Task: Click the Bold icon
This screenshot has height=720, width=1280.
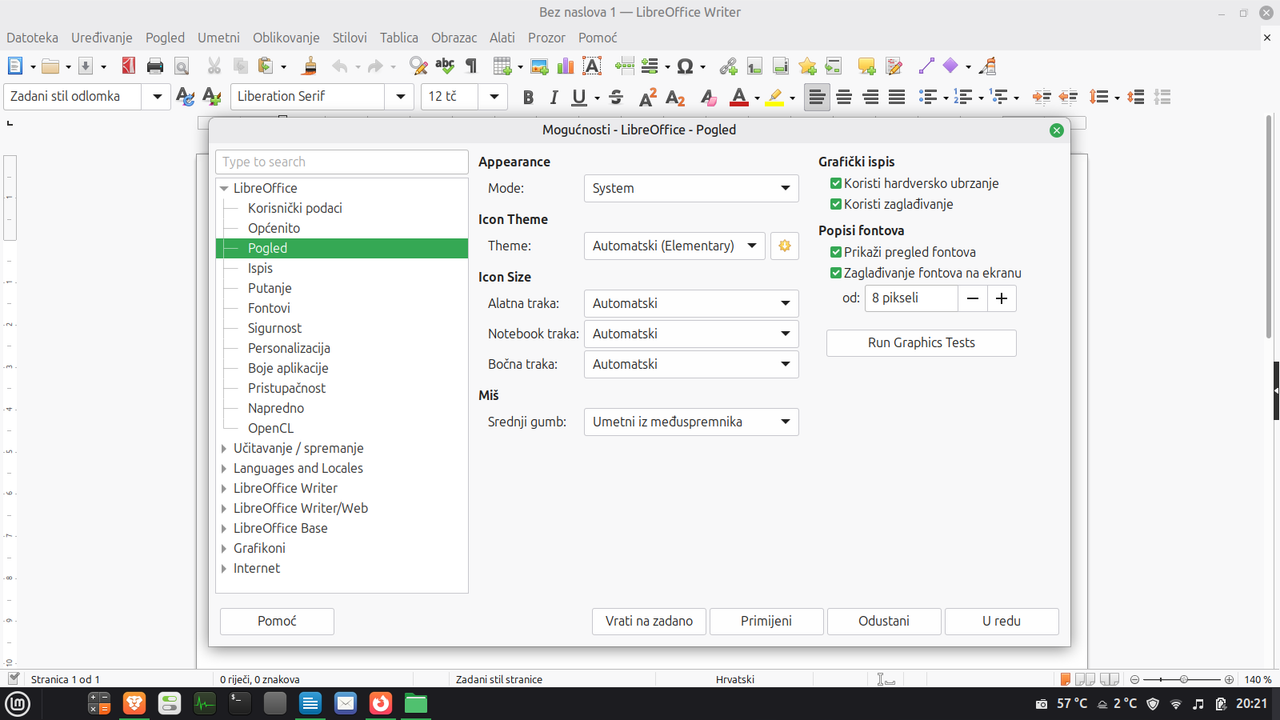Action: click(x=528, y=97)
